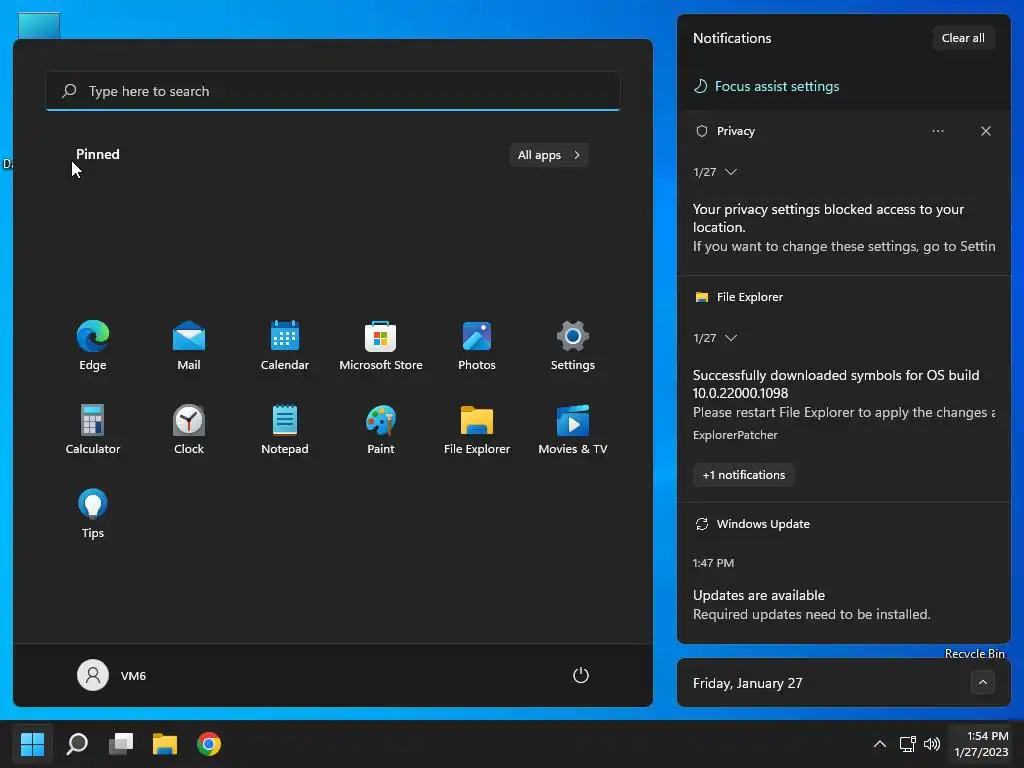Open the privacy settings blocked location message

click(844, 227)
